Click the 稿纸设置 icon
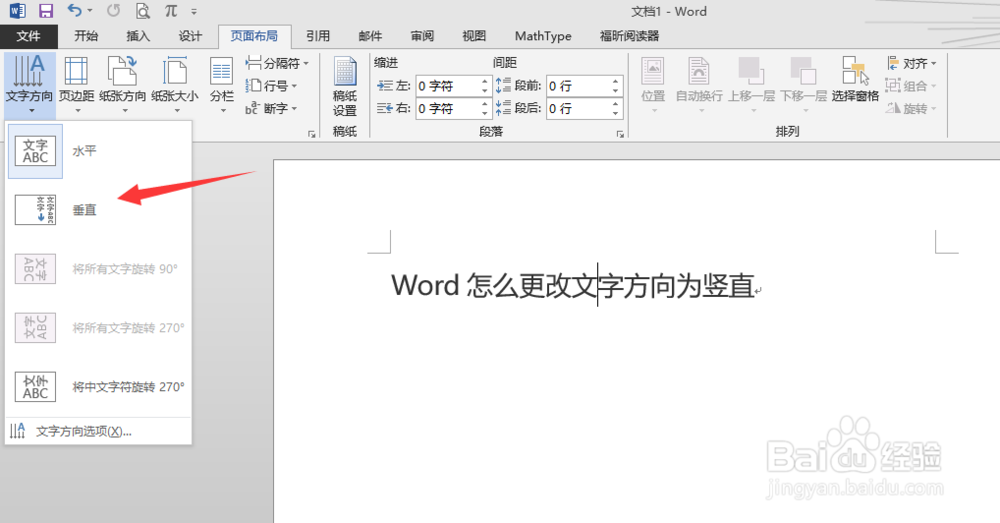The width and height of the screenshot is (1000, 523). [x=344, y=86]
